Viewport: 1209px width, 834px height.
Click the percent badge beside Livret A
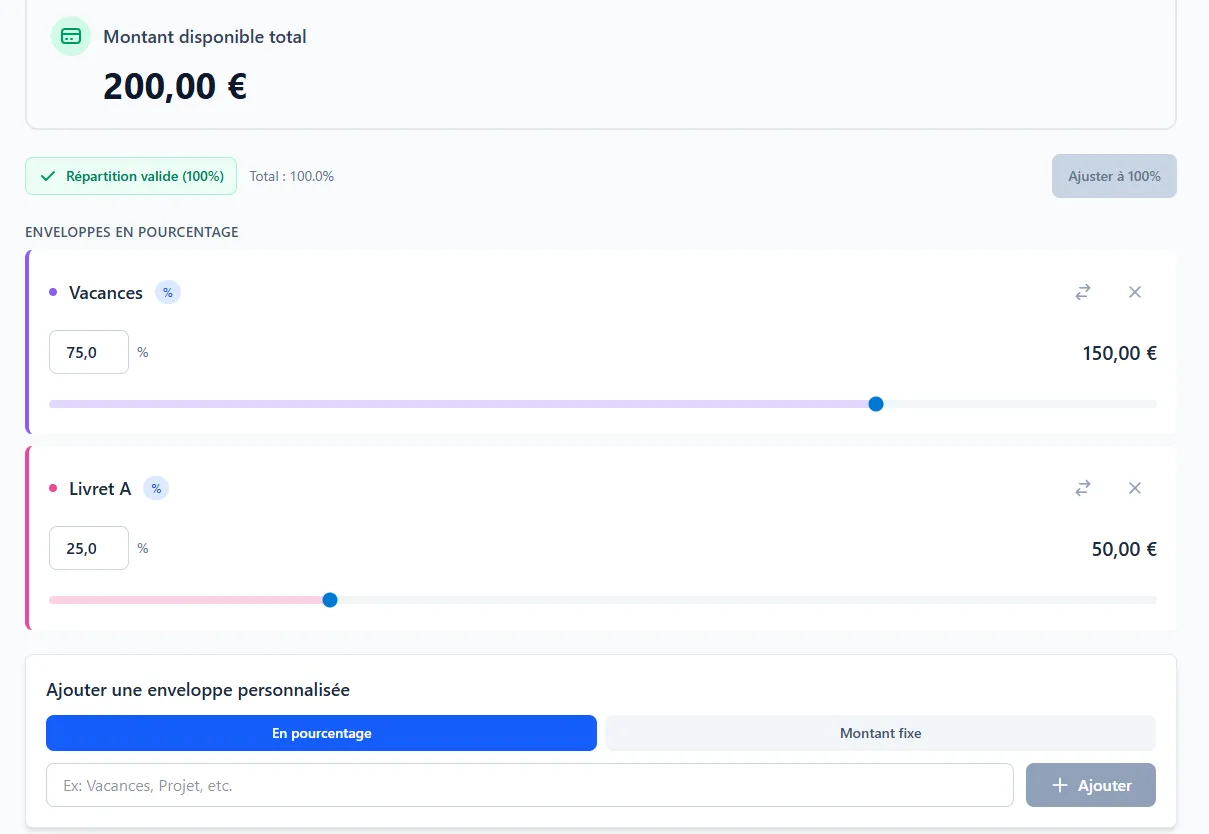156,489
